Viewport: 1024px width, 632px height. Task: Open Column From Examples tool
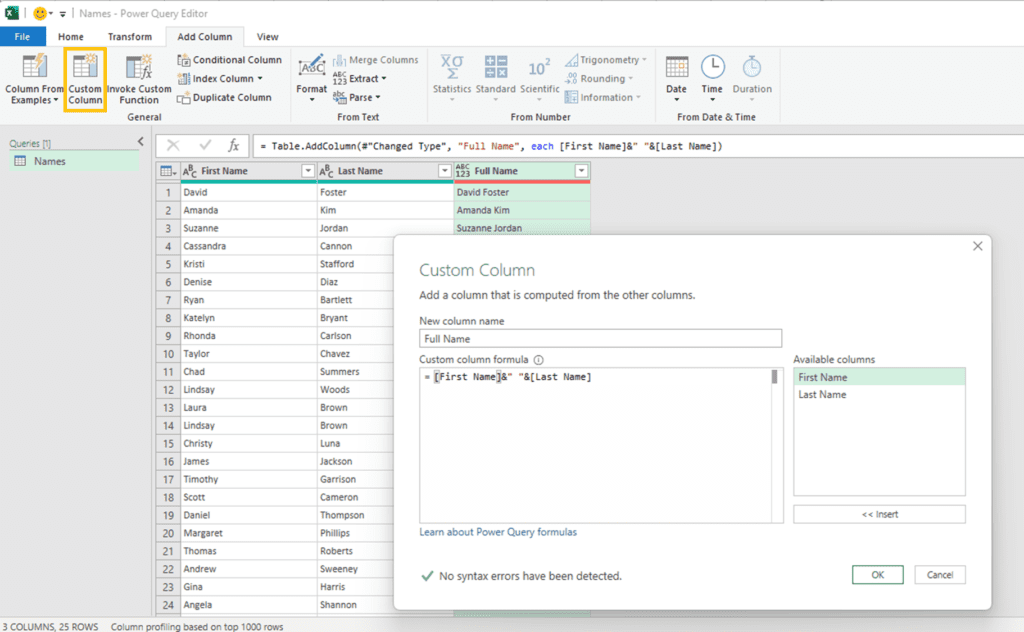pos(34,79)
